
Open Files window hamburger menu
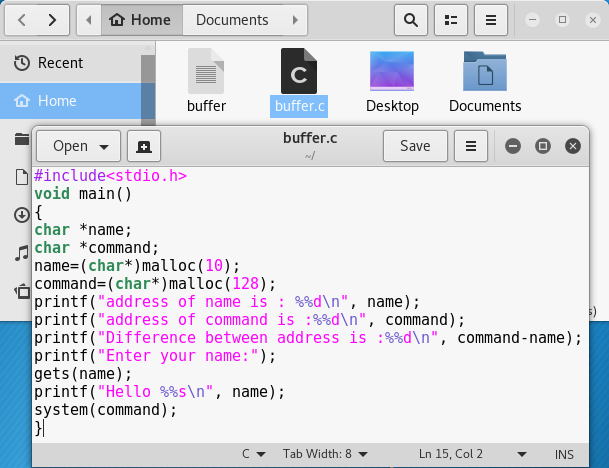click(x=491, y=20)
